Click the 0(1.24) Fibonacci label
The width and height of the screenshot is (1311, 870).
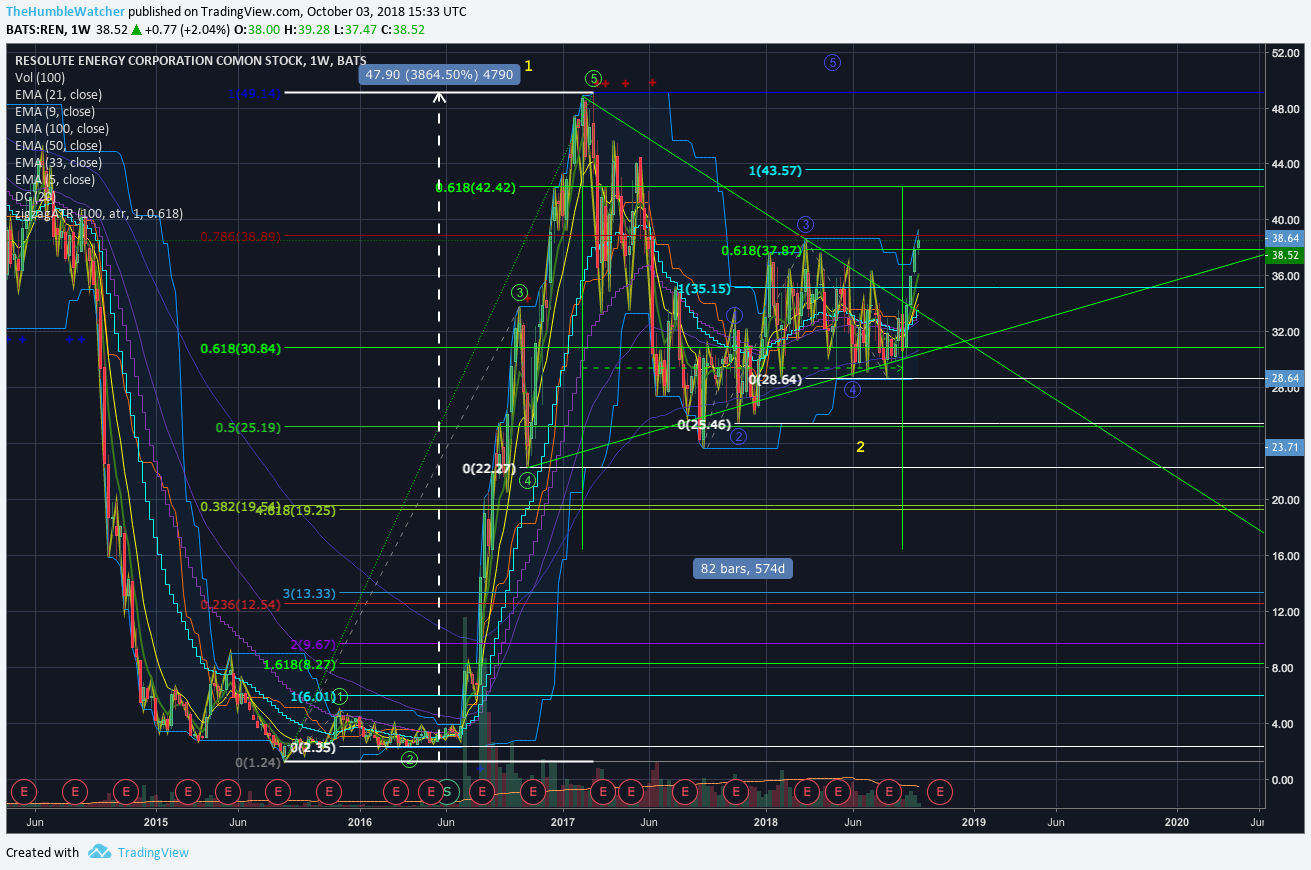[x=259, y=762]
